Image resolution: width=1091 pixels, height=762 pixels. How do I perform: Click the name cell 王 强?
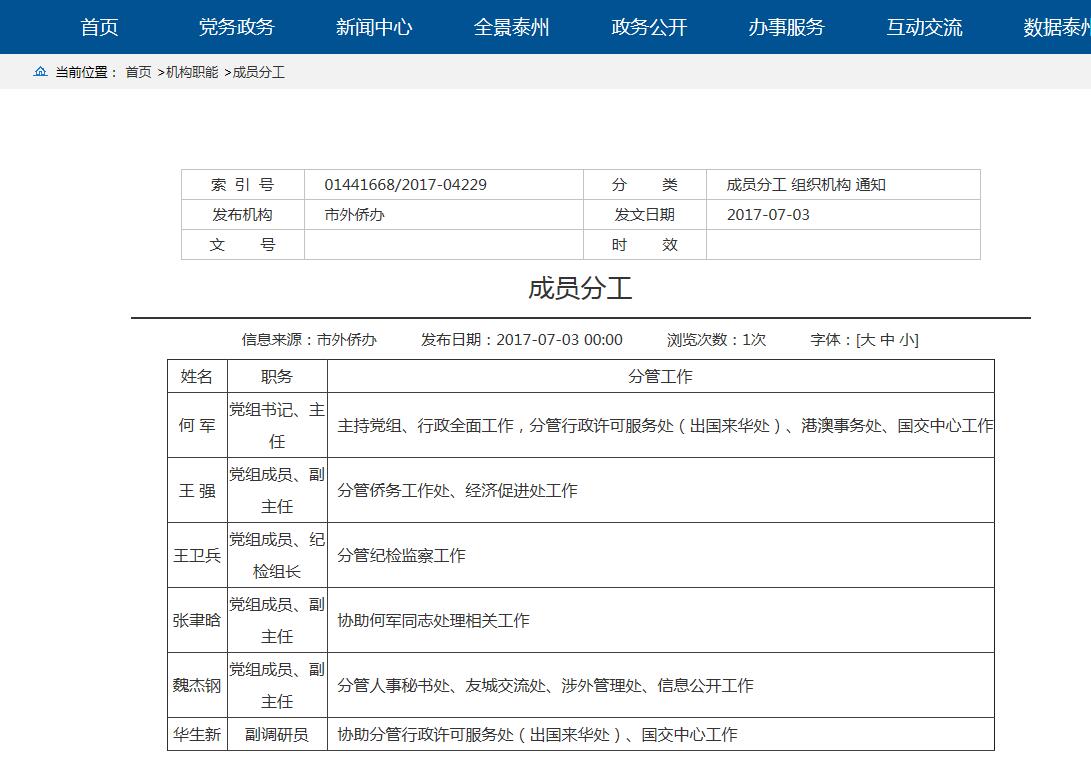point(197,491)
